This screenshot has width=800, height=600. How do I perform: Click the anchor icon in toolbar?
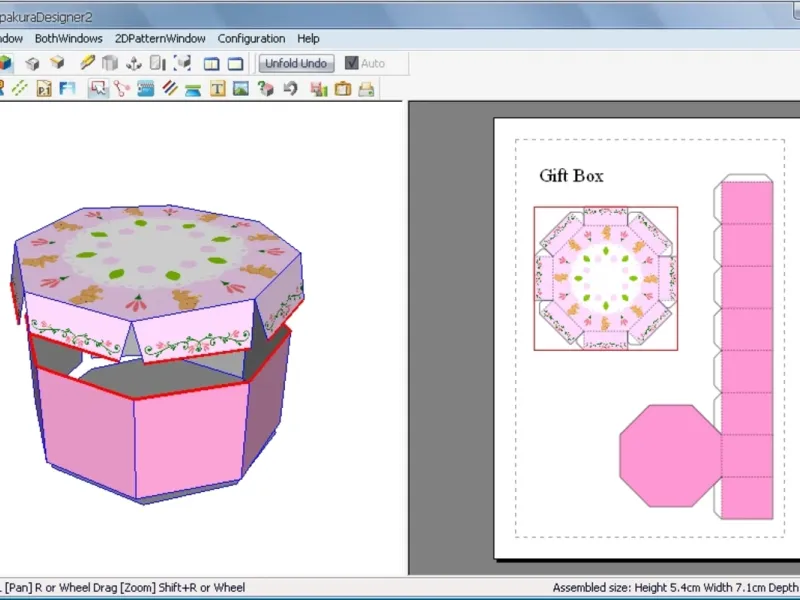pos(134,63)
